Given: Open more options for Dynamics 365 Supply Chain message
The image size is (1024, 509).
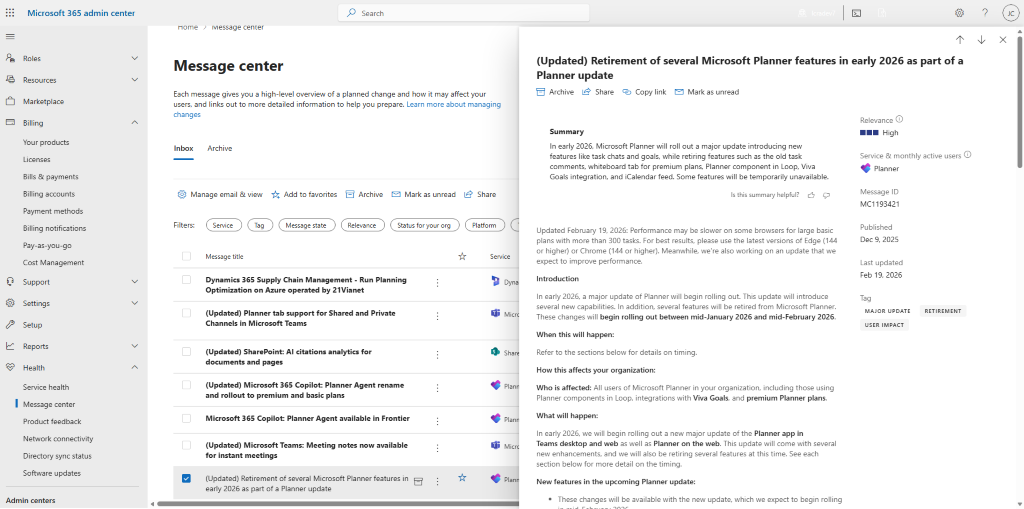Looking at the screenshot, I should point(438,282).
